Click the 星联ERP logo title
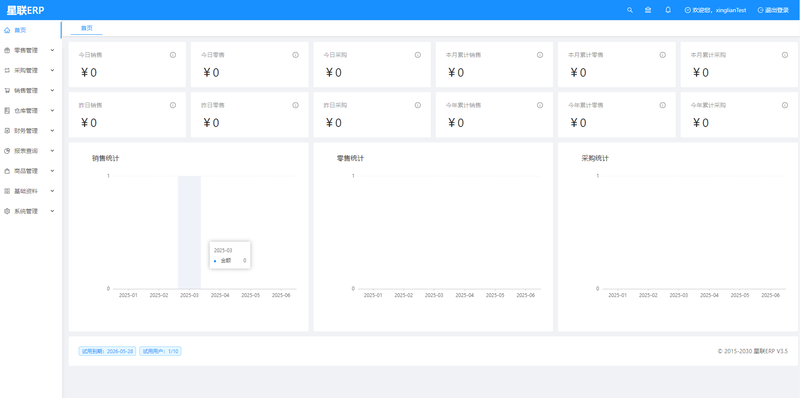This screenshot has height=398, width=800. click(26, 10)
